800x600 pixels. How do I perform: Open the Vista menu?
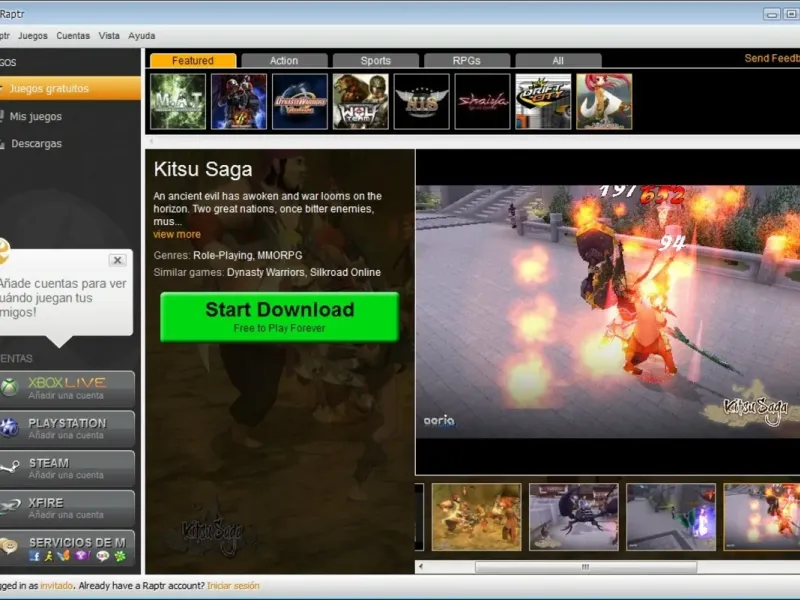tap(109, 36)
